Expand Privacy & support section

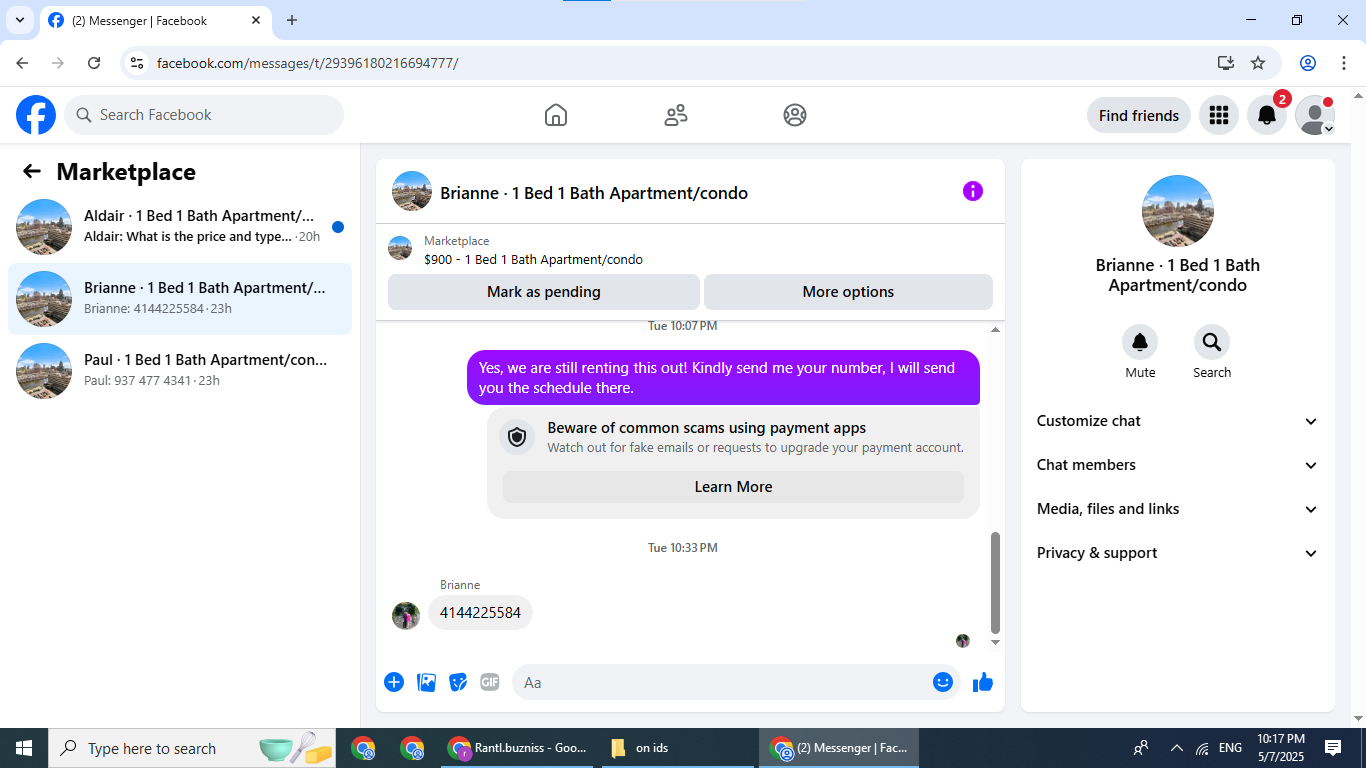[x=1178, y=553]
